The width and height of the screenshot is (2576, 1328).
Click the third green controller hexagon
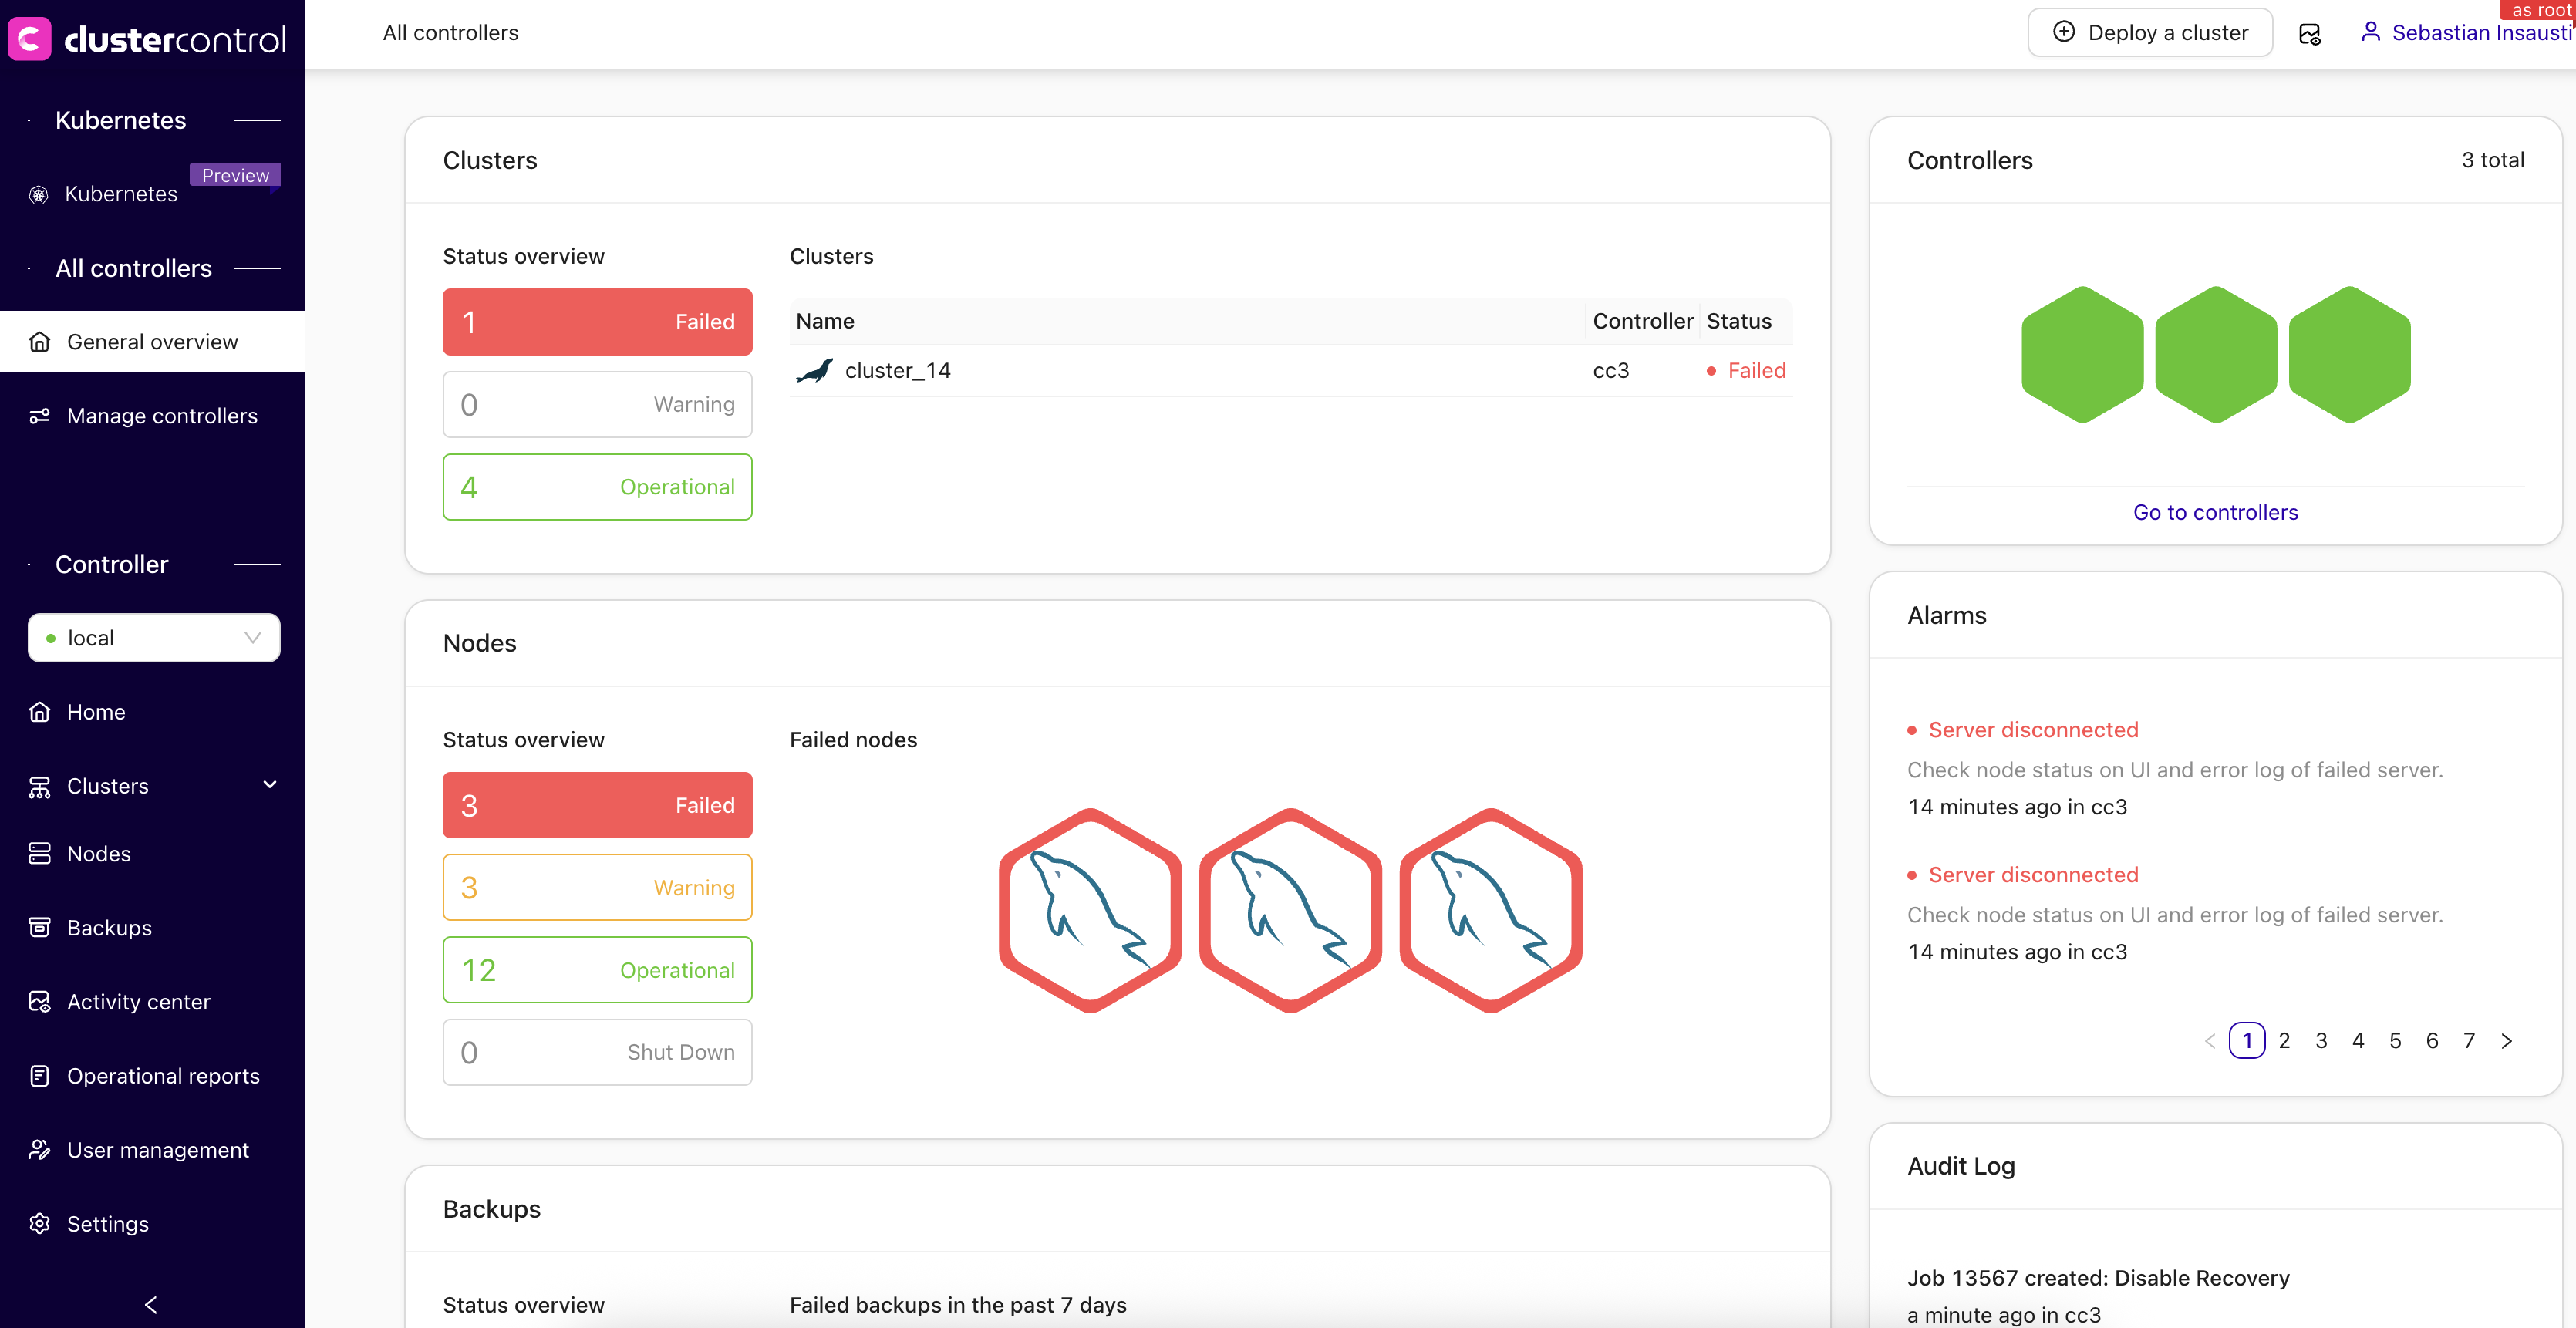point(2349,355)
